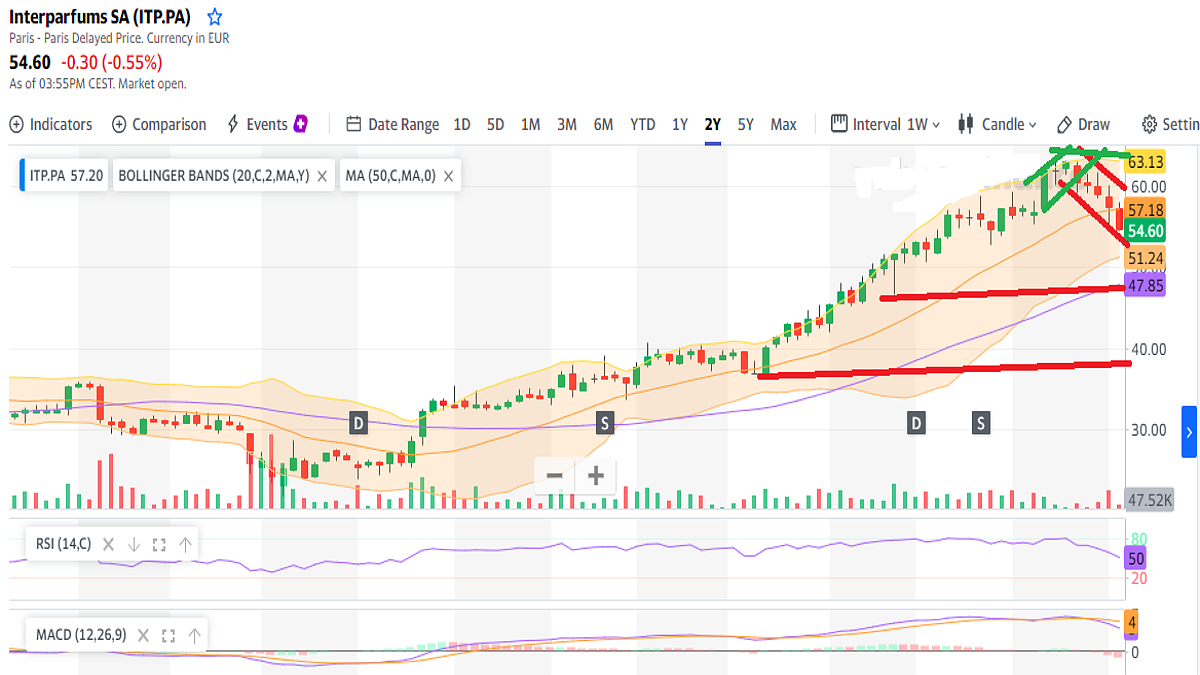Open the Date Range picker
Screen dimensions: 1200x675
[x=392, y=124]
